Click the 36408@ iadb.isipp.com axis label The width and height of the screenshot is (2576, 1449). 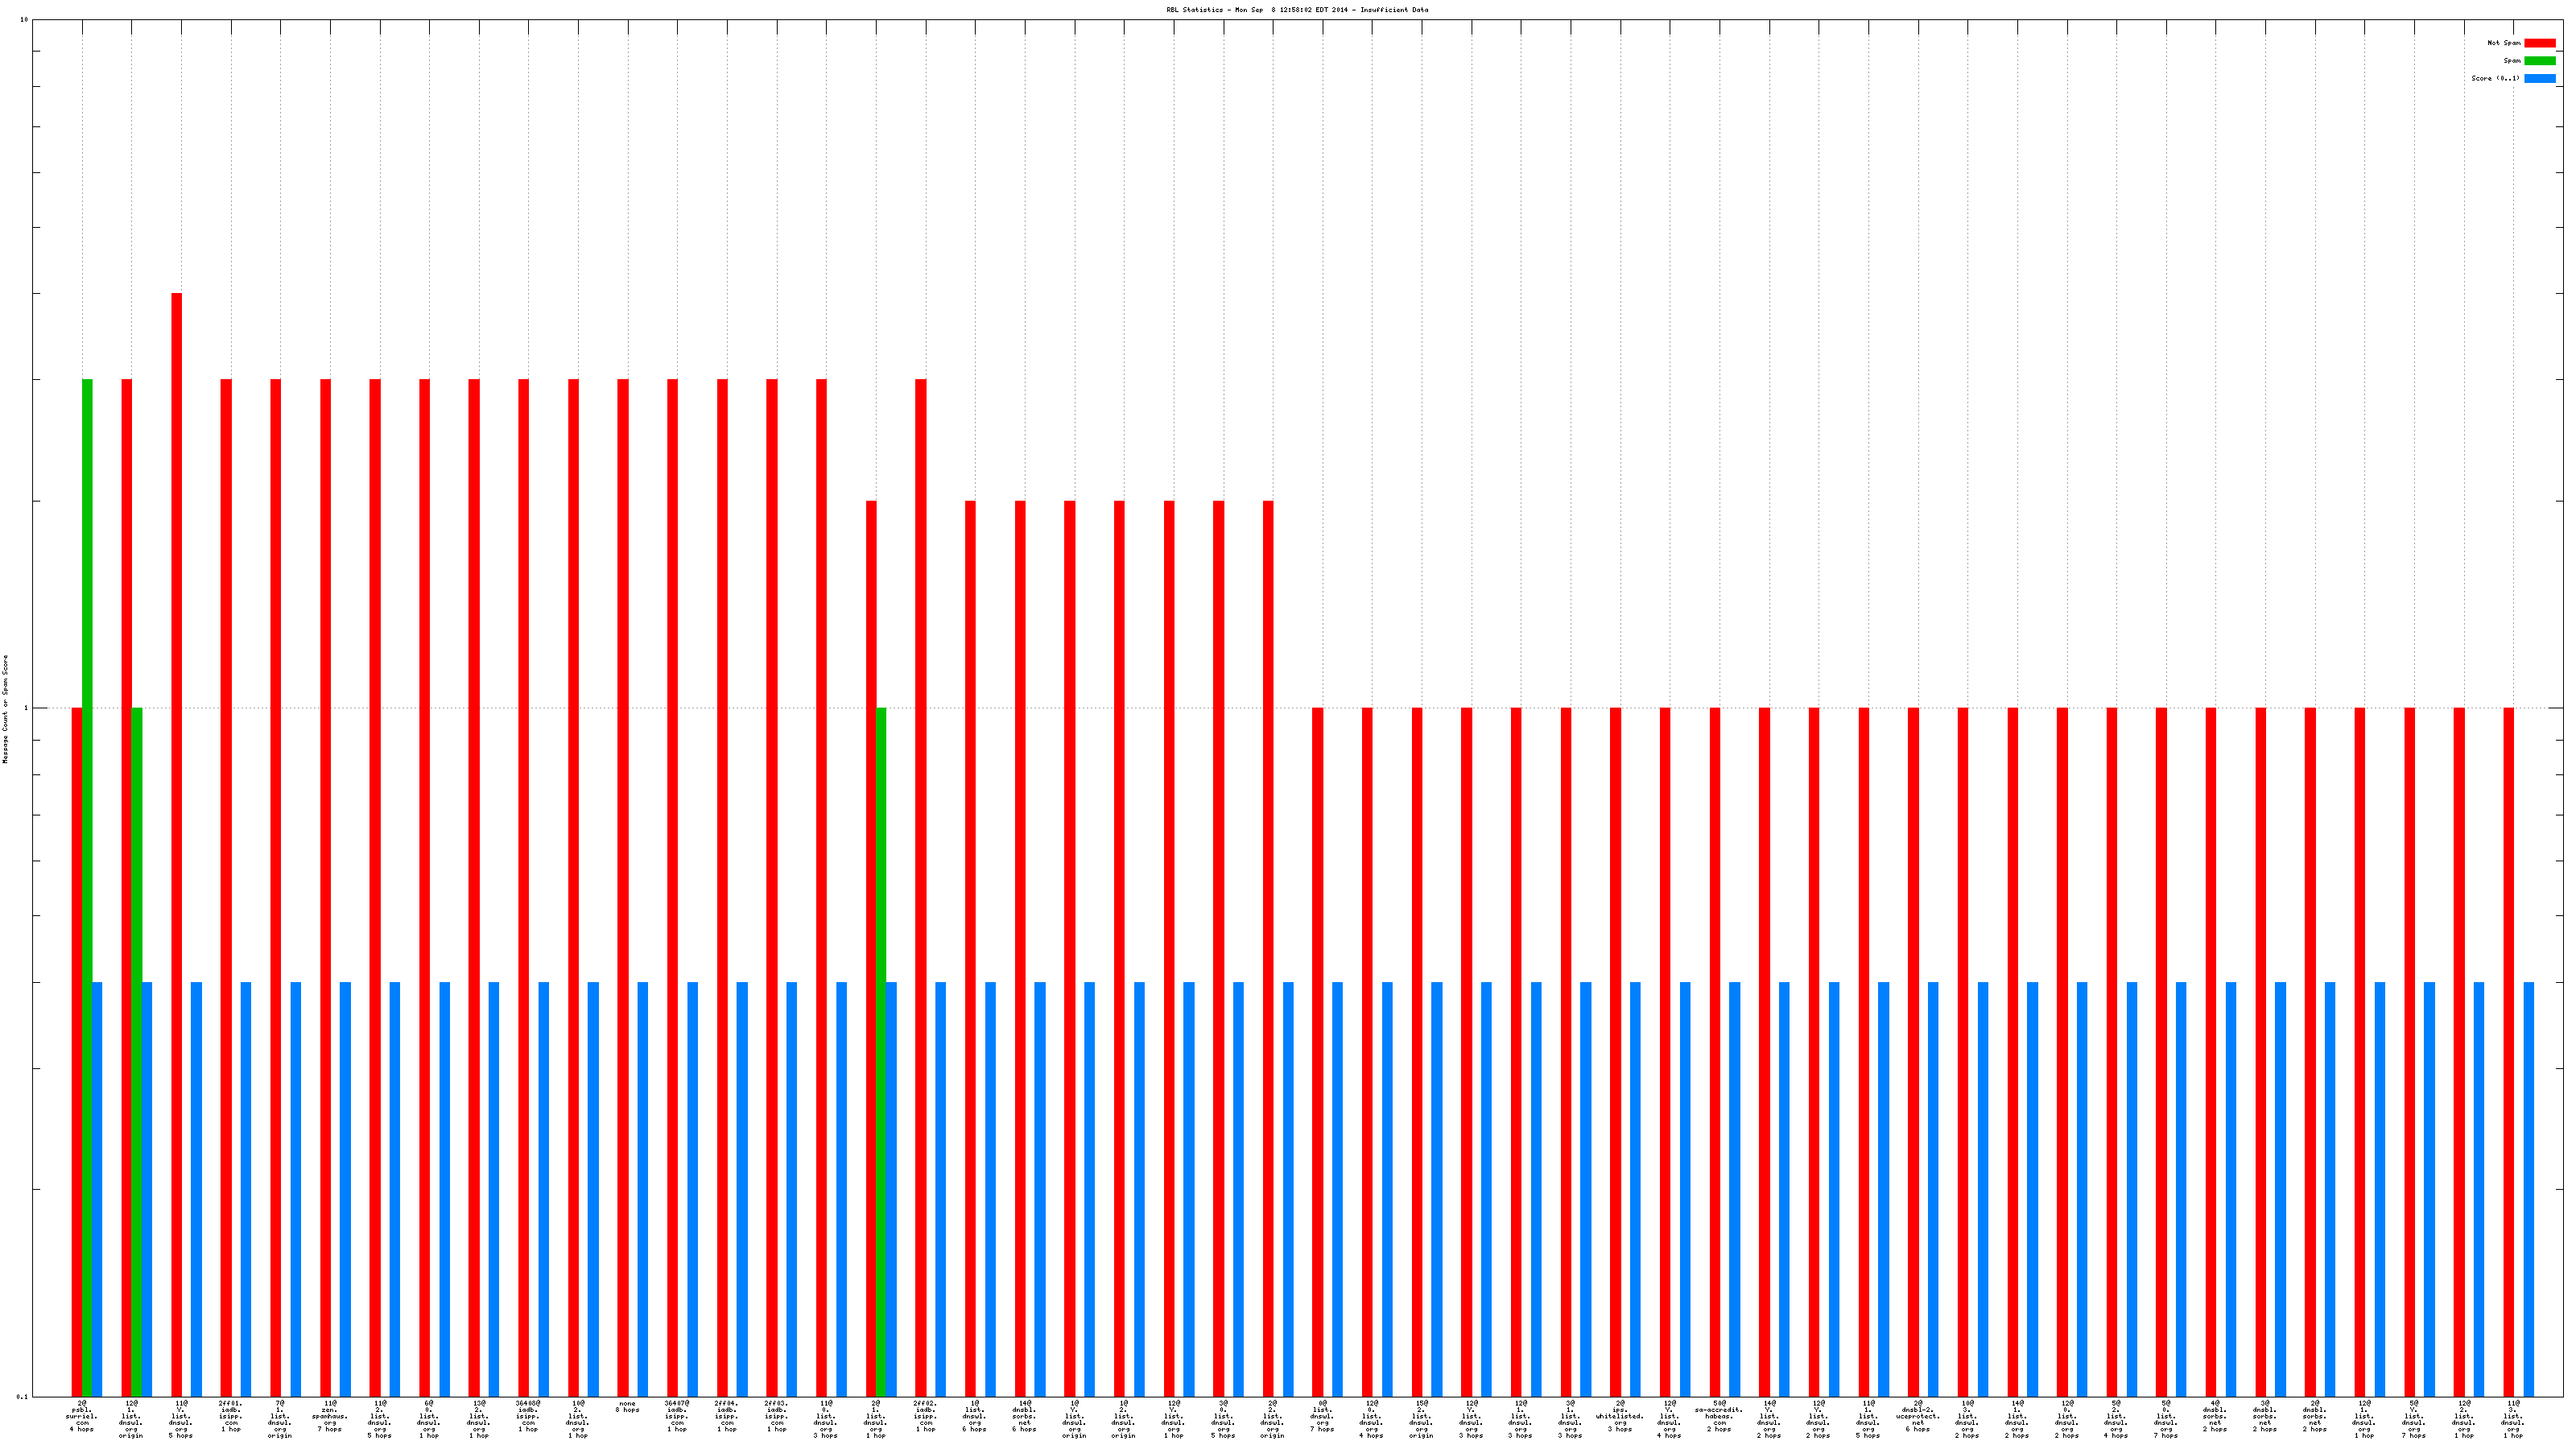pyautogui.click(x=528, y=1417)
